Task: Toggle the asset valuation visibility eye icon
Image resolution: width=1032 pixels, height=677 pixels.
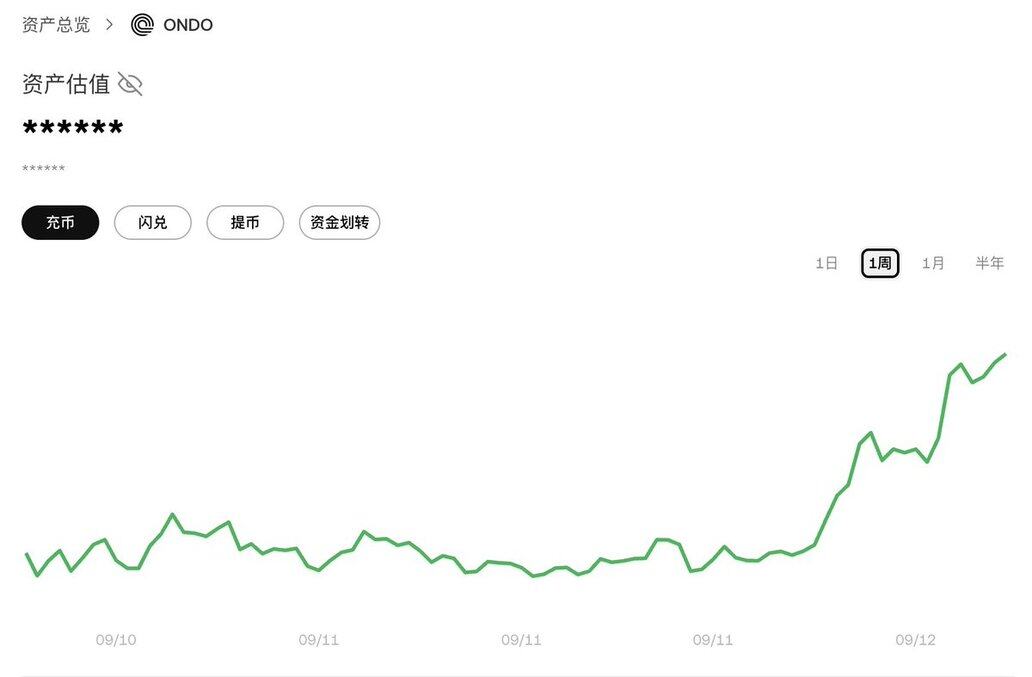Action: click(130, 84)
